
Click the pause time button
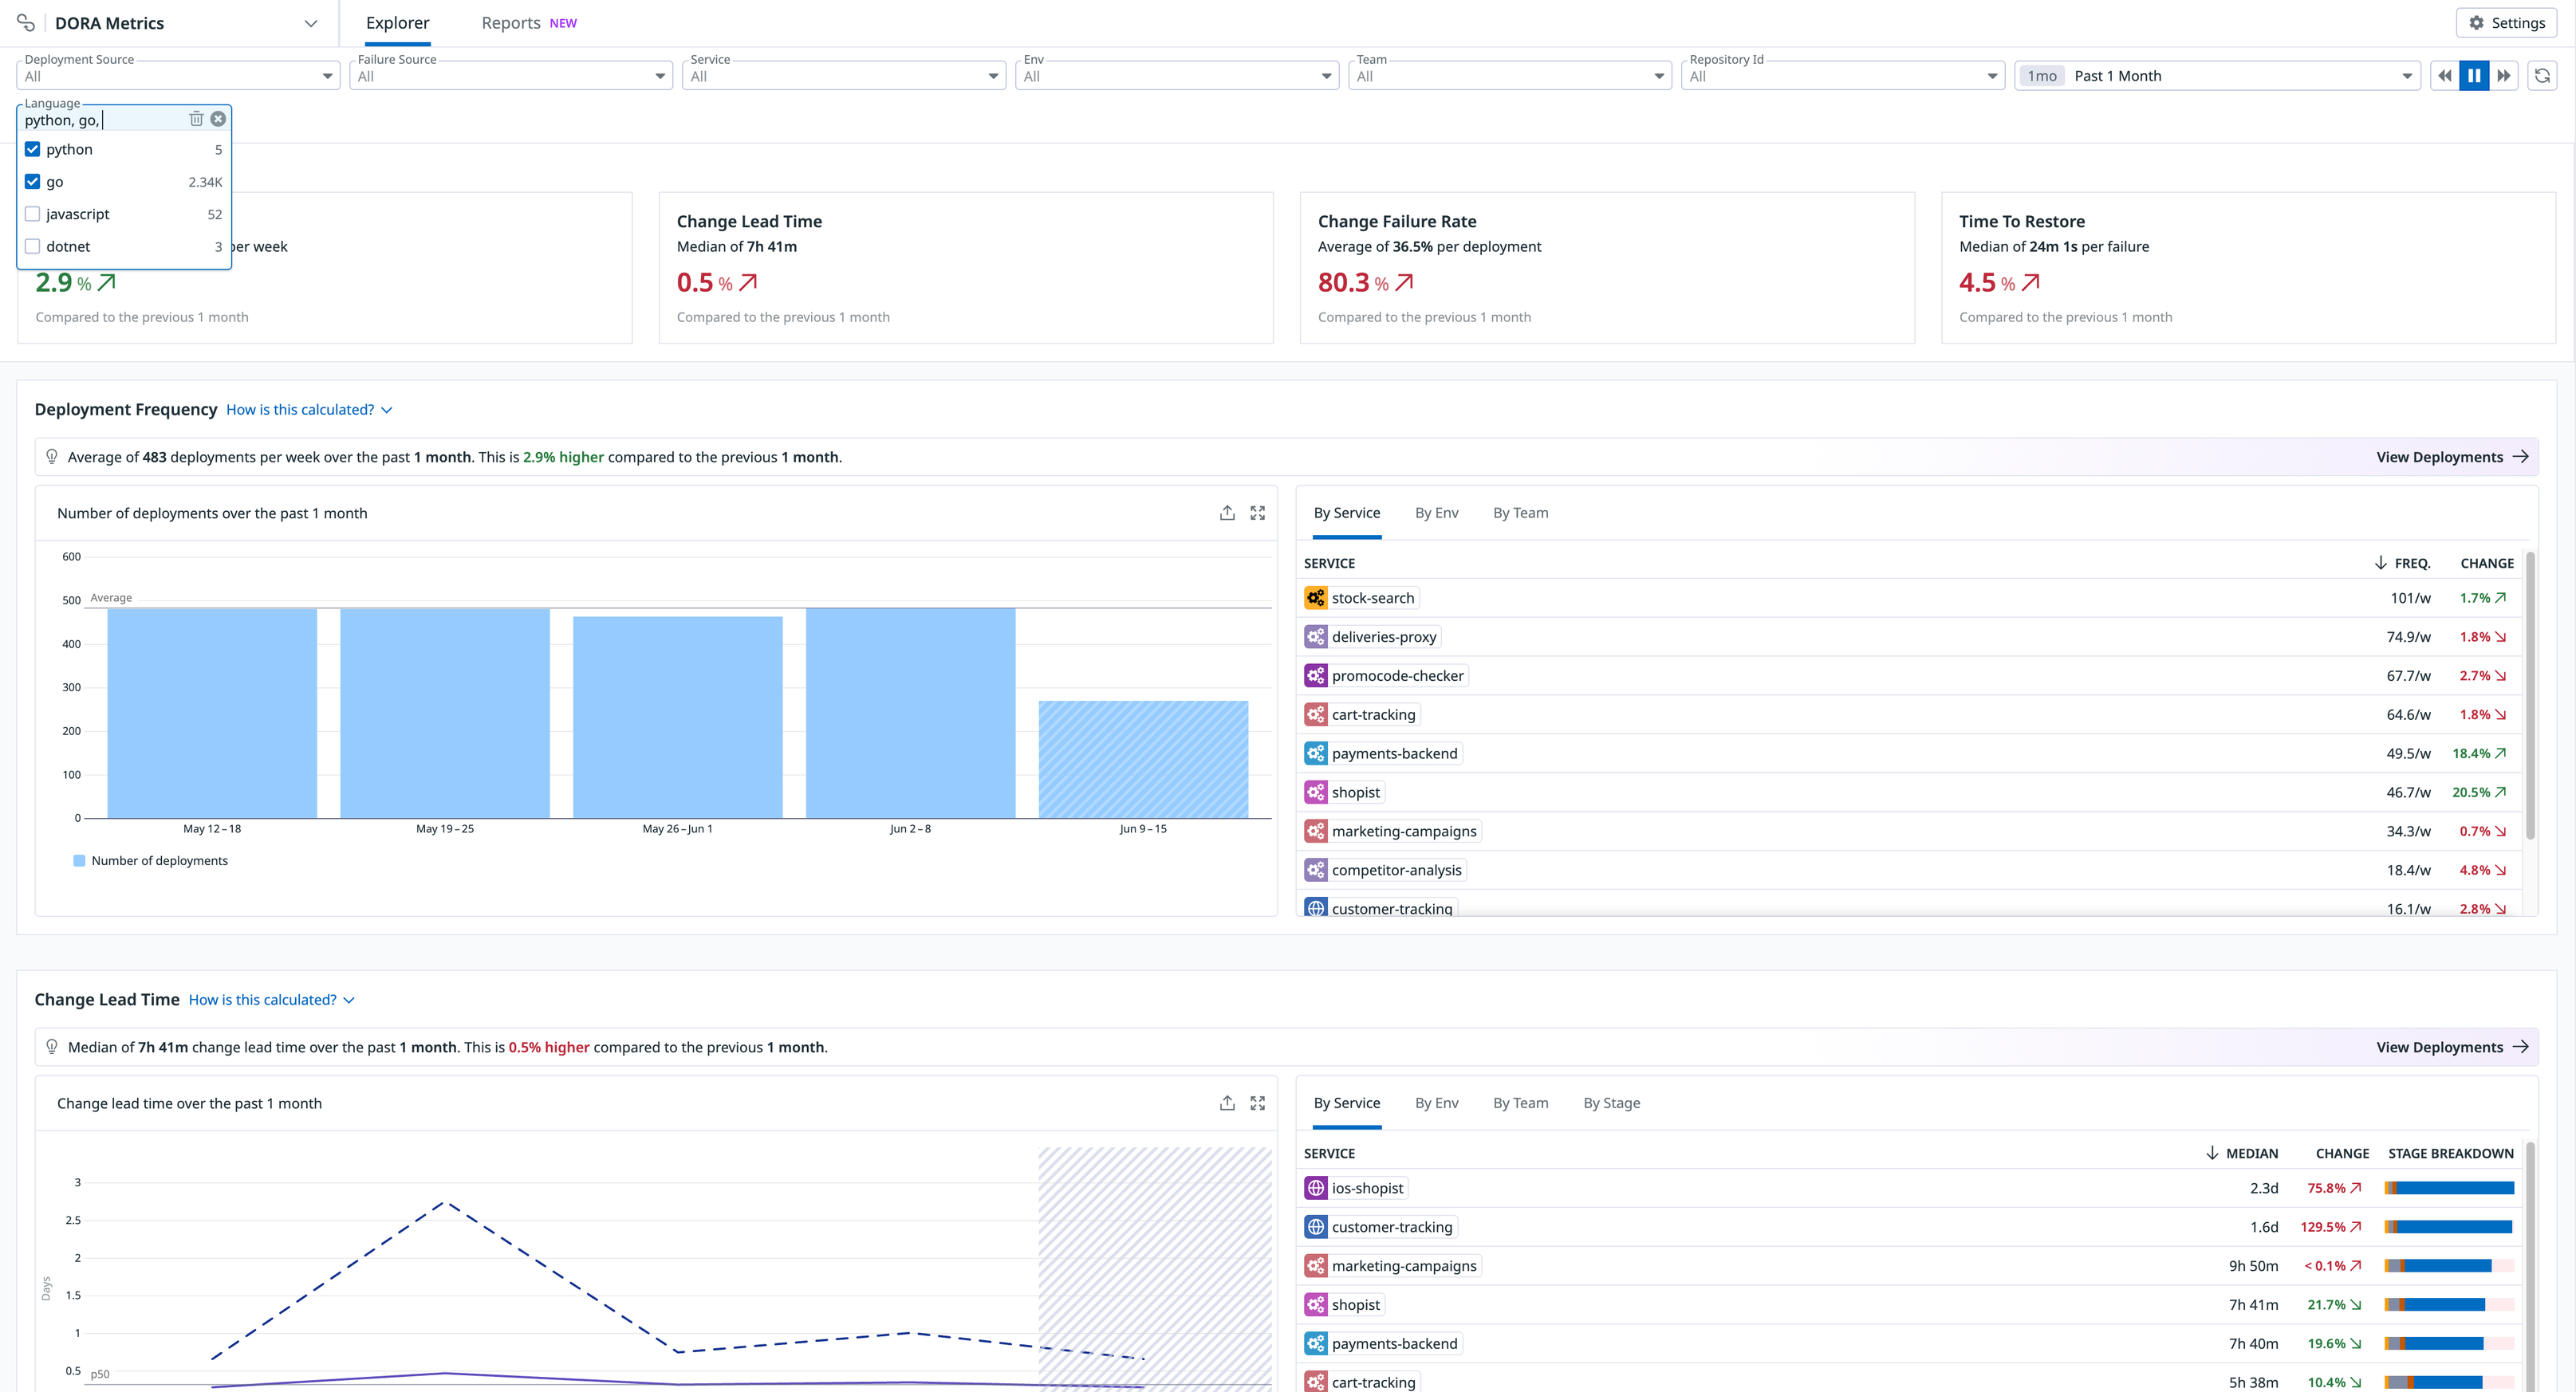2474,76
